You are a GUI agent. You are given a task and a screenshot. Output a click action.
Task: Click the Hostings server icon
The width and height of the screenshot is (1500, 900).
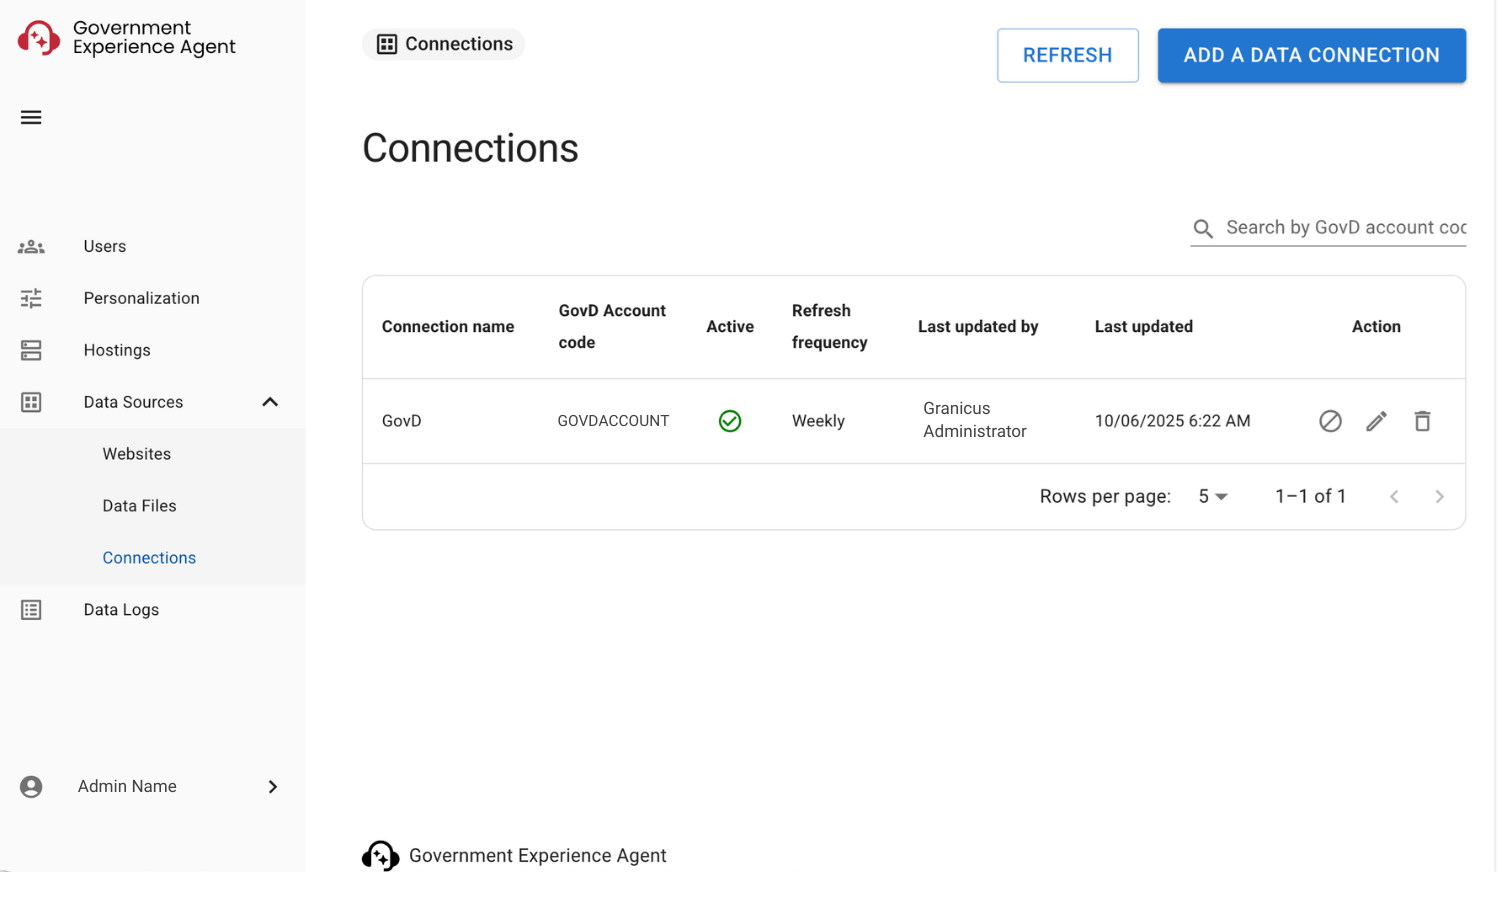tap(31, 350)
